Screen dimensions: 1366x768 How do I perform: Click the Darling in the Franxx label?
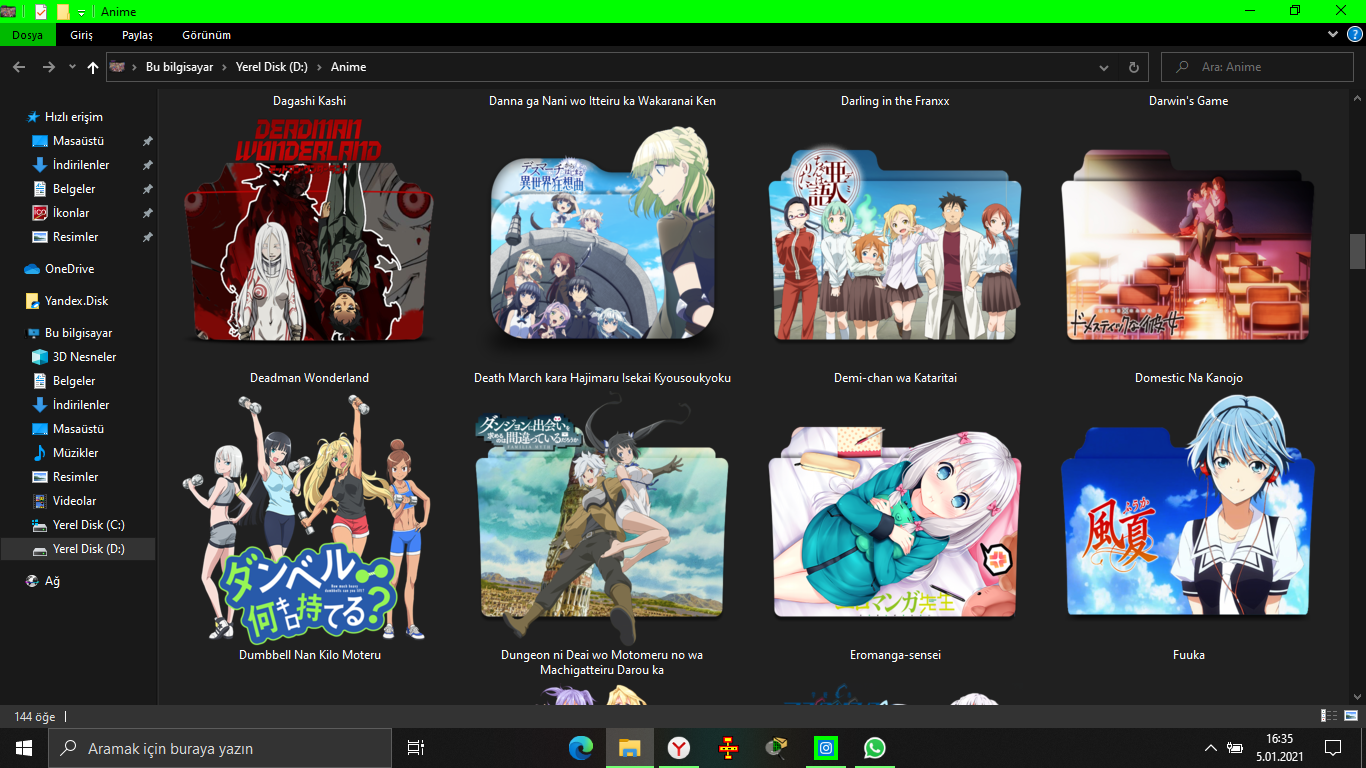coord(895,101)
